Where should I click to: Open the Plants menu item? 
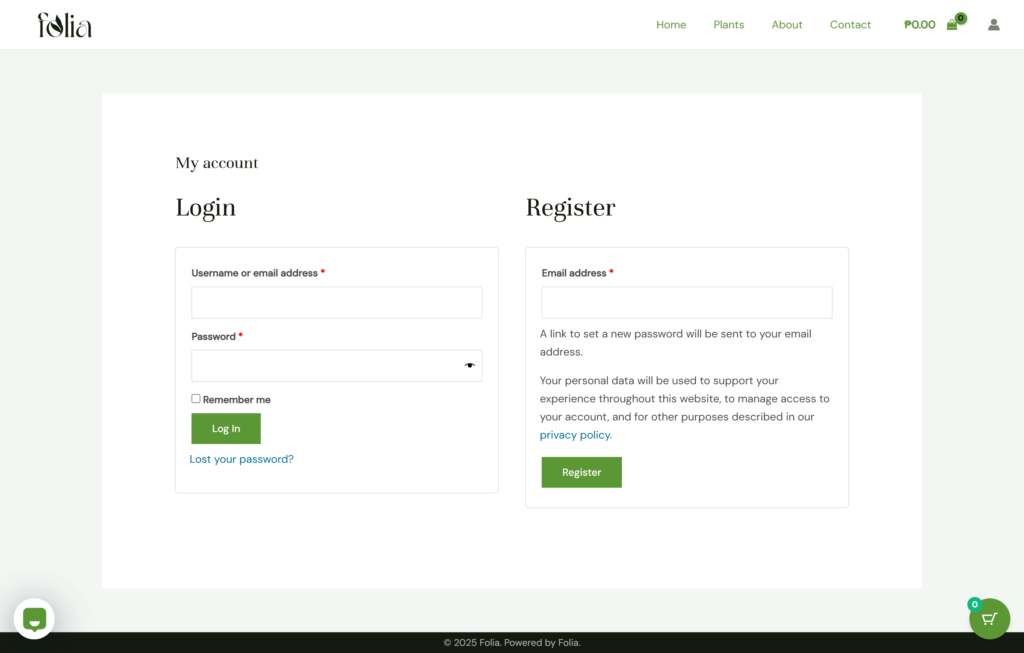coord(728,25)
